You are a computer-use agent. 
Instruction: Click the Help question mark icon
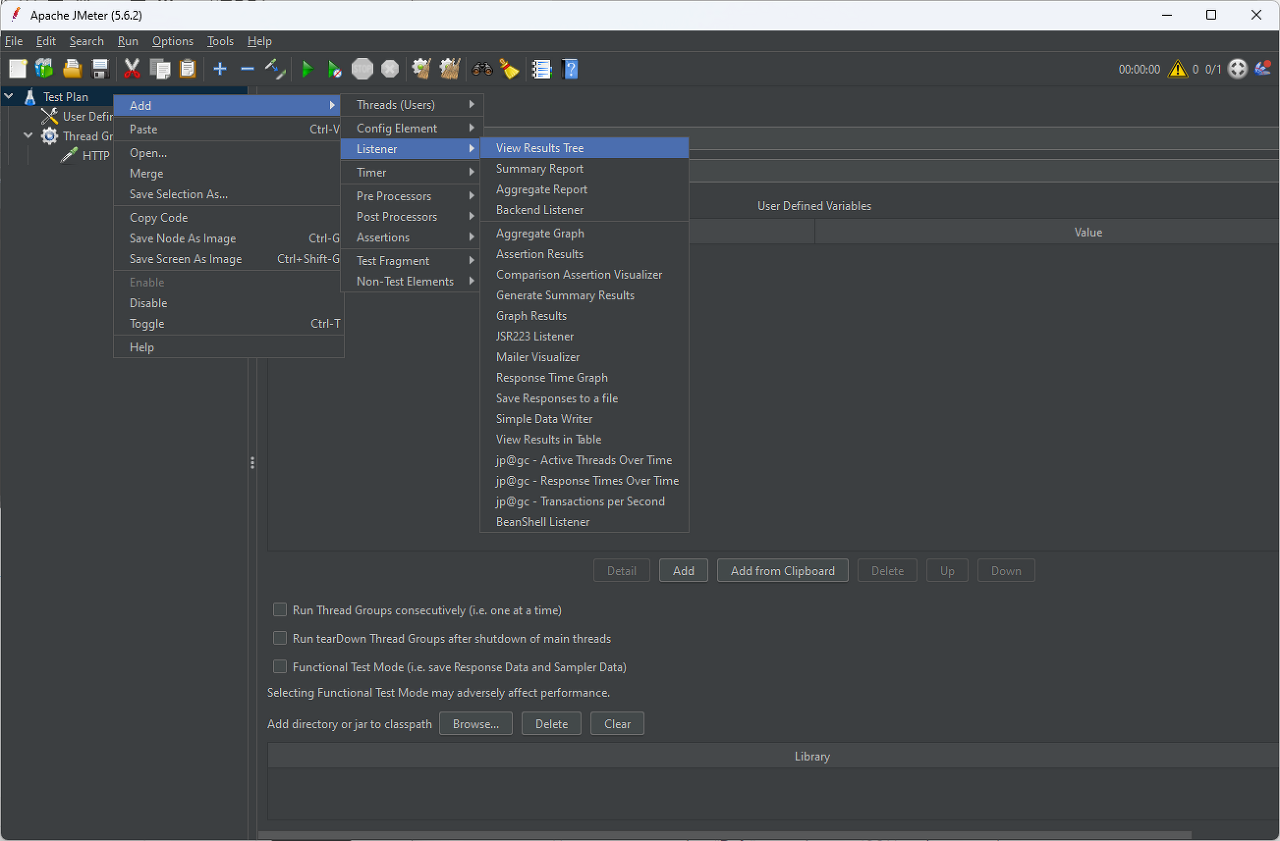(570, 69)
